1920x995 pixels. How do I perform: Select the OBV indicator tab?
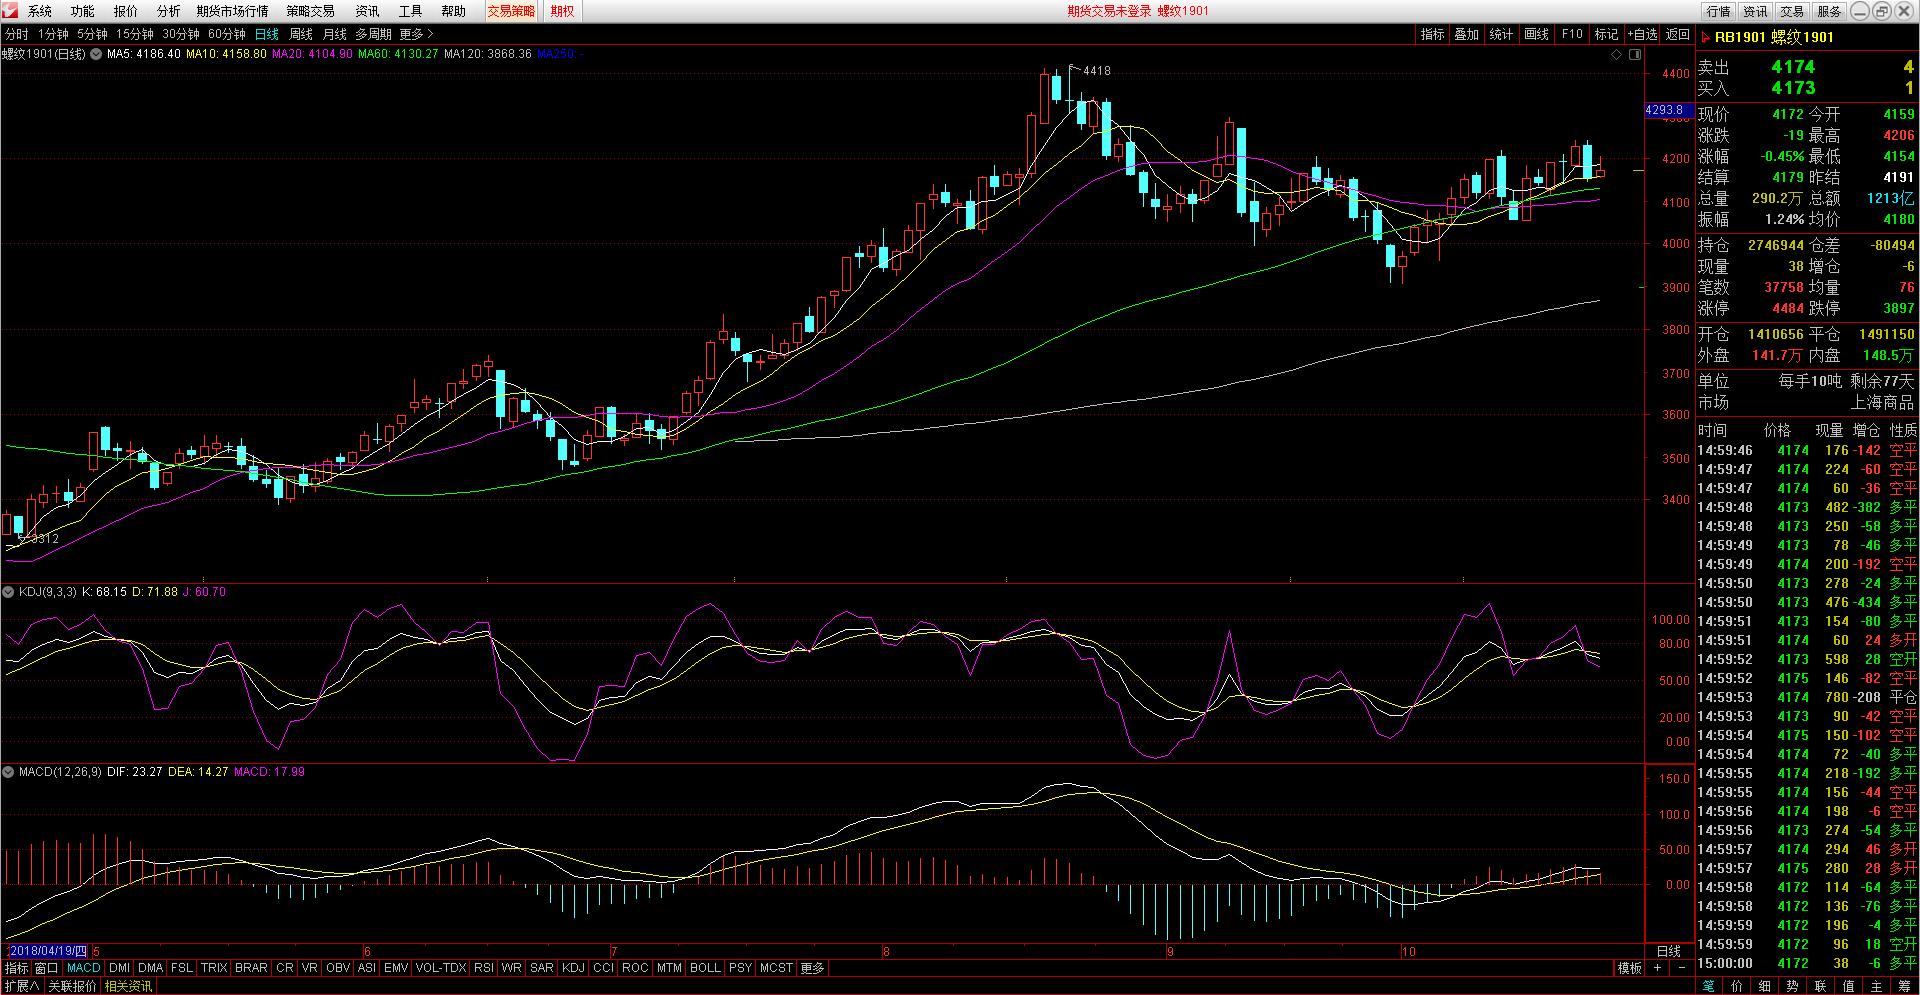tap(338, 968)
